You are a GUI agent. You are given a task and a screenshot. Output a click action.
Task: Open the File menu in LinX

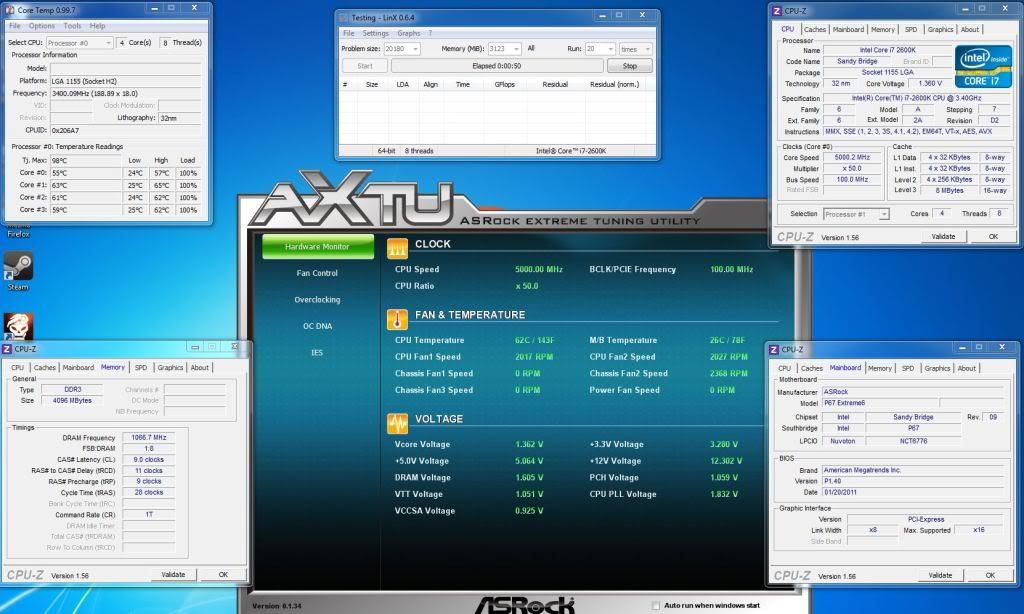[349, 33]
